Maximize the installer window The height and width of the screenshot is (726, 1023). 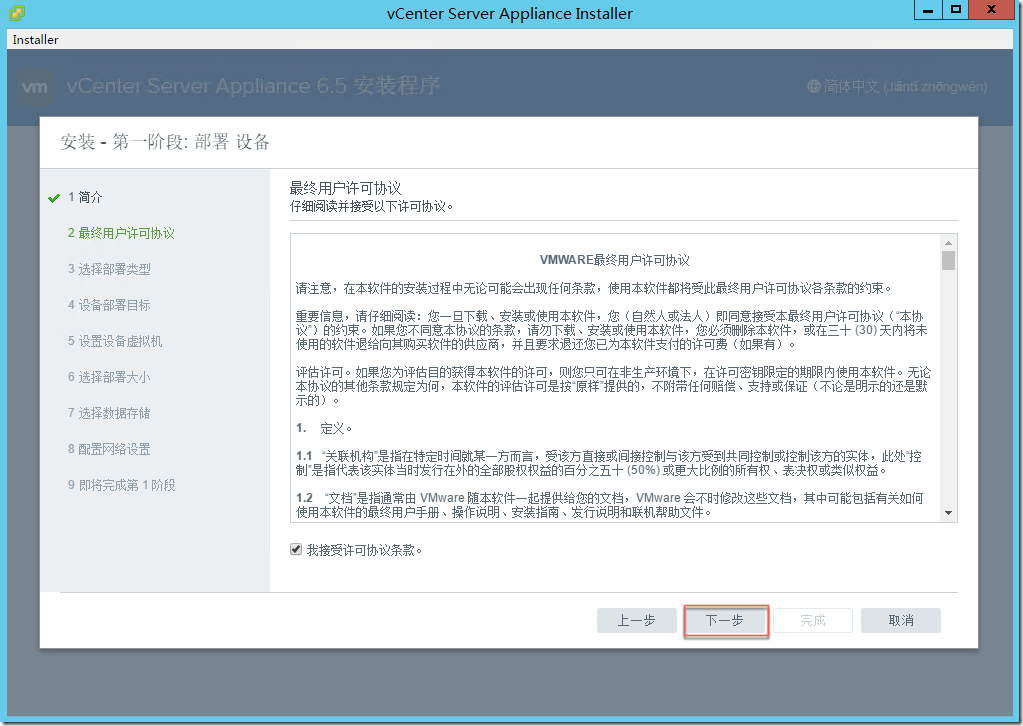coord(956,10)
